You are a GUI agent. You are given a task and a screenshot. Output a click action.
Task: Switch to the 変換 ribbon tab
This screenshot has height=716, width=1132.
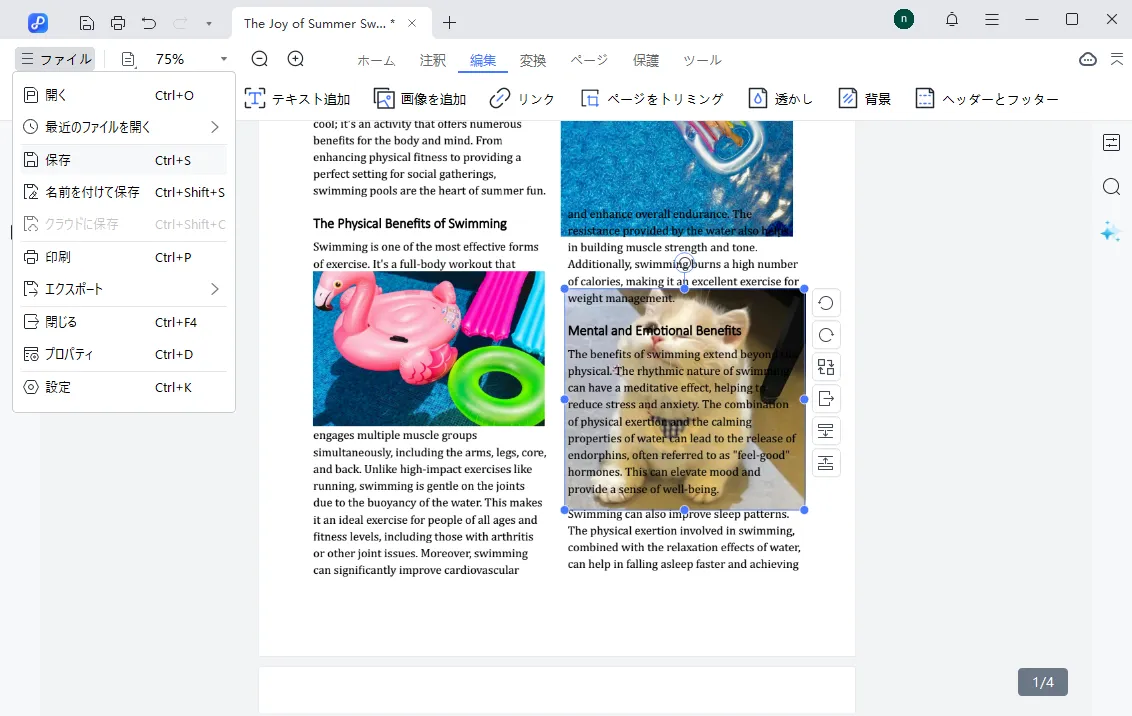click(x=533, y=60)
